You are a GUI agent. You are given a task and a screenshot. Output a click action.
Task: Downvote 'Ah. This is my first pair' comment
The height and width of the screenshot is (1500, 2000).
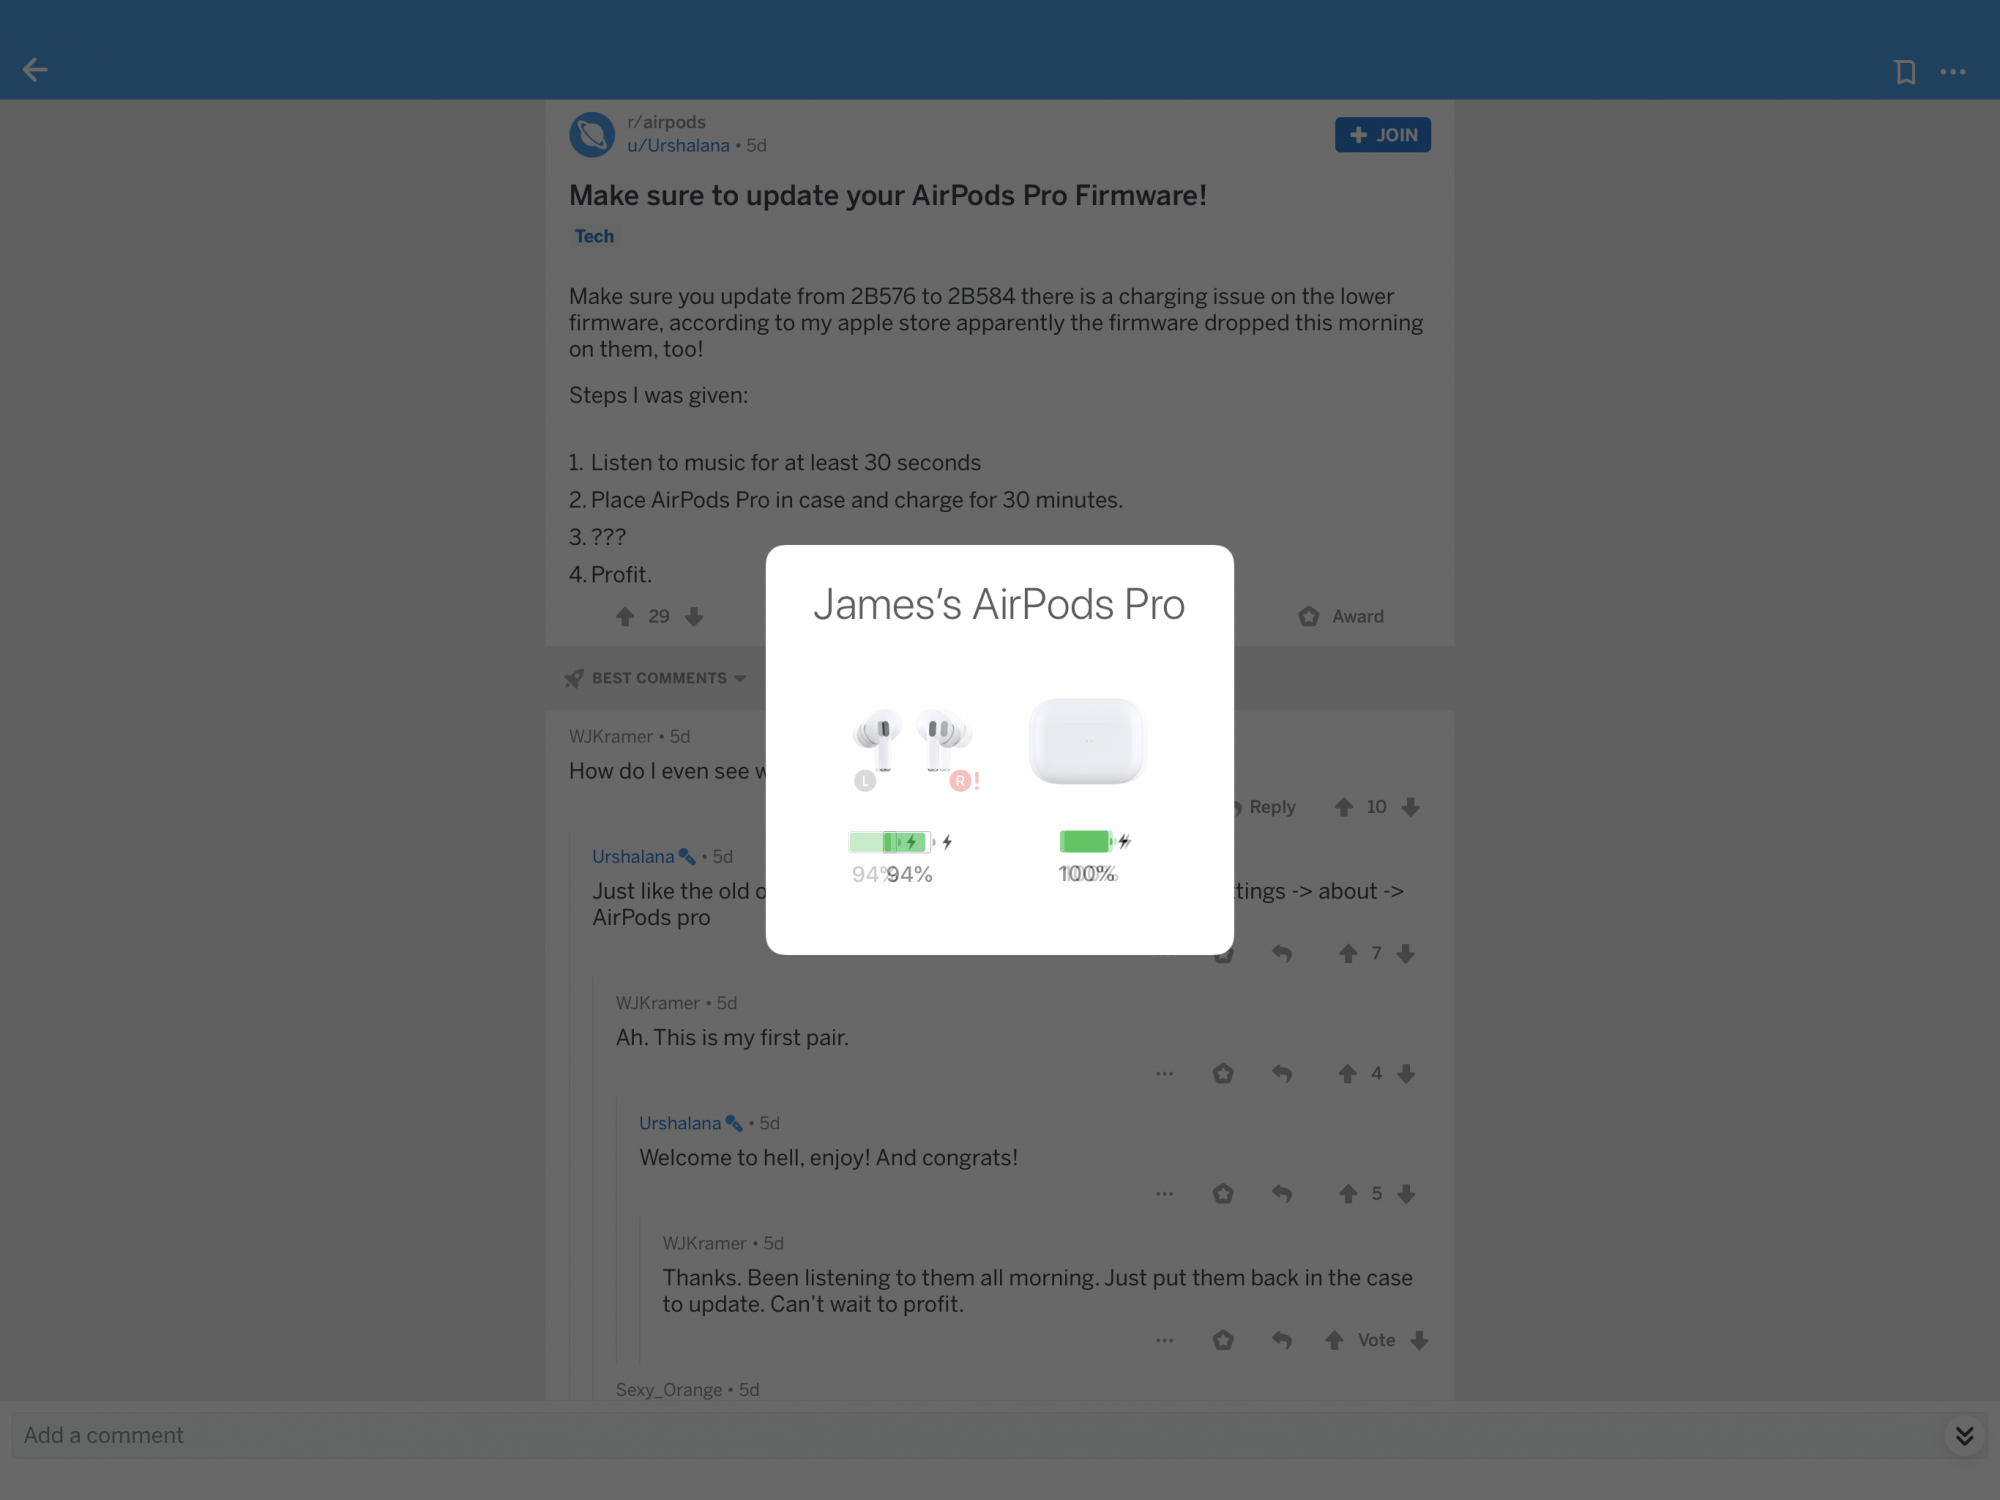pos(1407,1074)
